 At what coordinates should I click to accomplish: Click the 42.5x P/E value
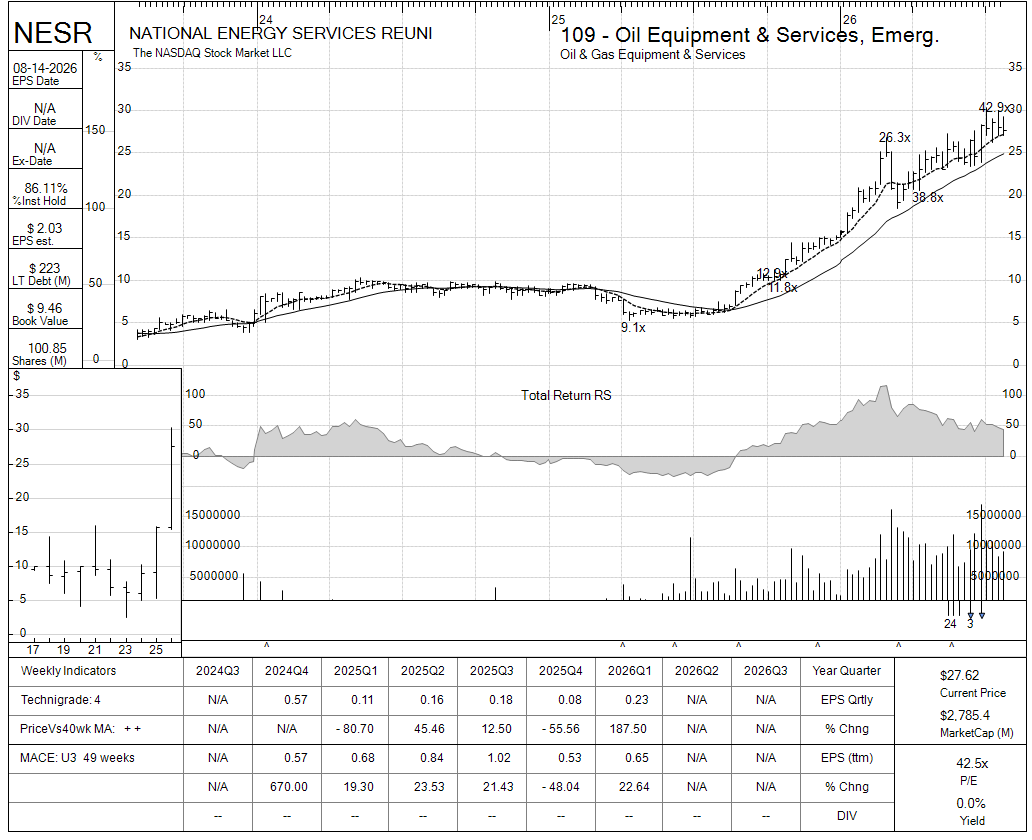972,764
